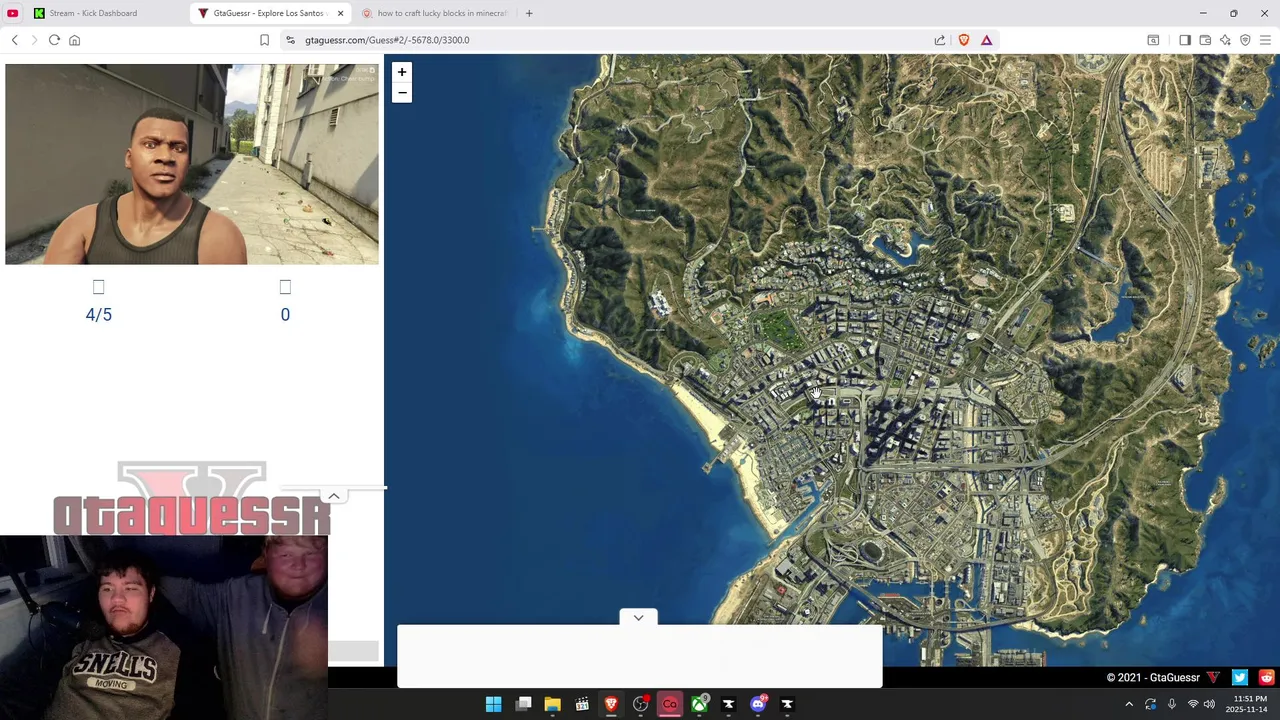This screenshot has height=720, width=1280.
Task: Open GtaGuessr Reddit link
Action: click(x=1267, y=677)
